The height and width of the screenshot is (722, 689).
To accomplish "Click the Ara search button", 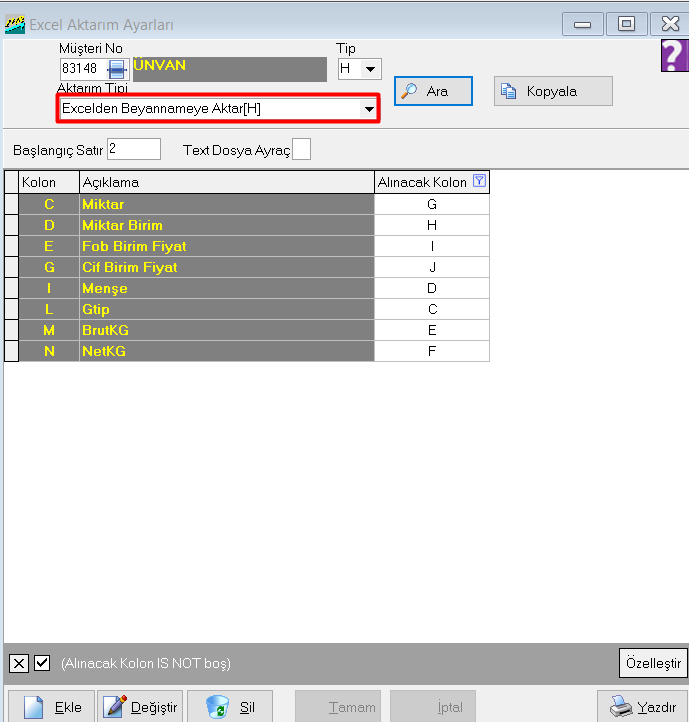I will coord(433,91).
